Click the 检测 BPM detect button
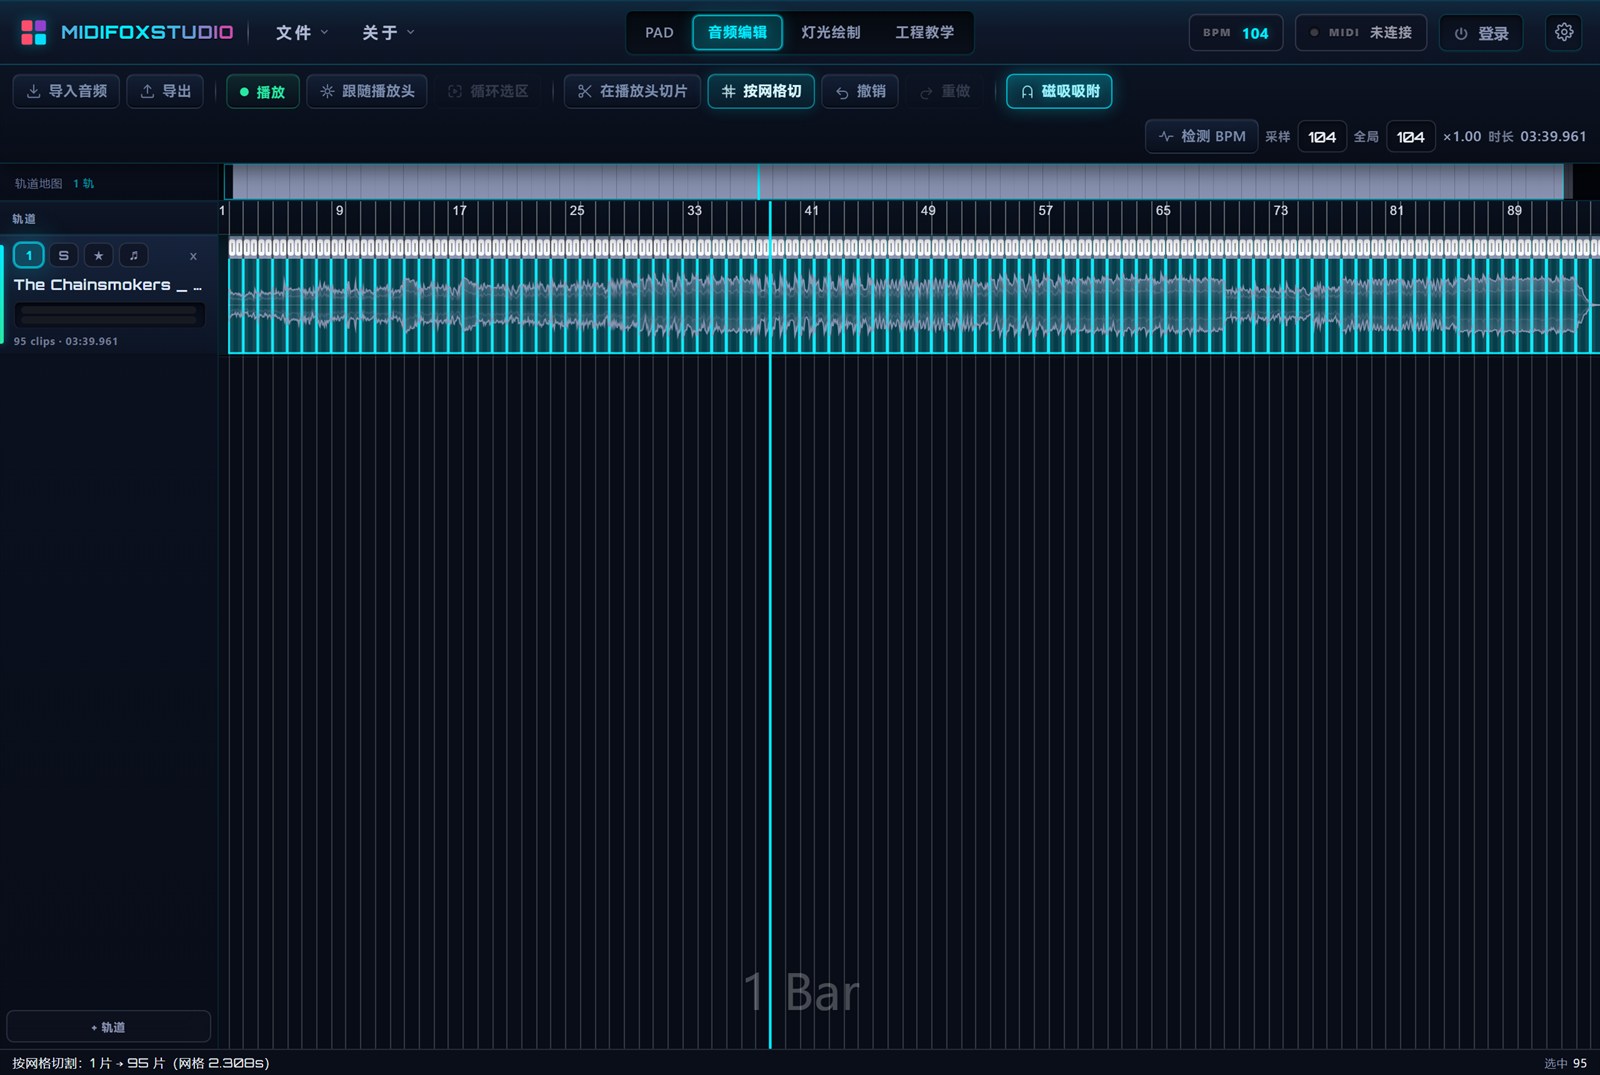The width and height of the screenshot is (1600, 1075). click(x=1202, y=136)
